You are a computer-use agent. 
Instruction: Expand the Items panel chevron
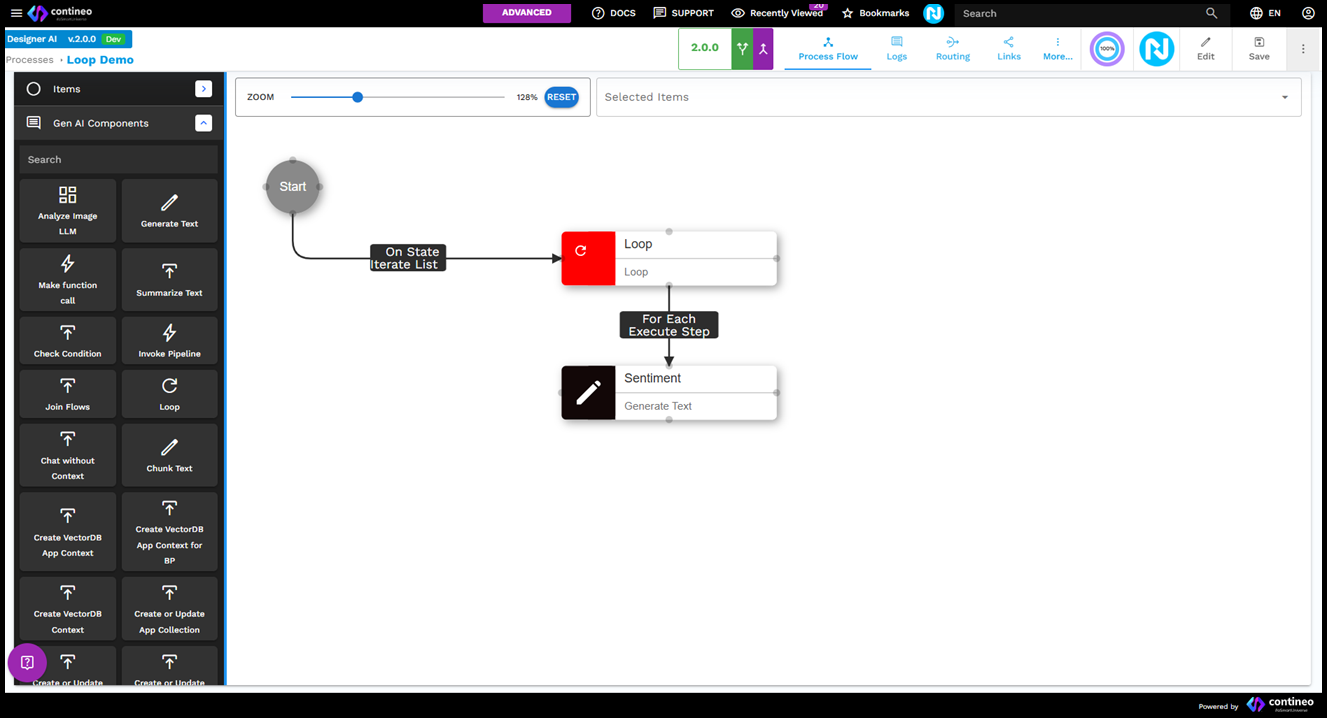pyautogui.click(x=204, y=89)
